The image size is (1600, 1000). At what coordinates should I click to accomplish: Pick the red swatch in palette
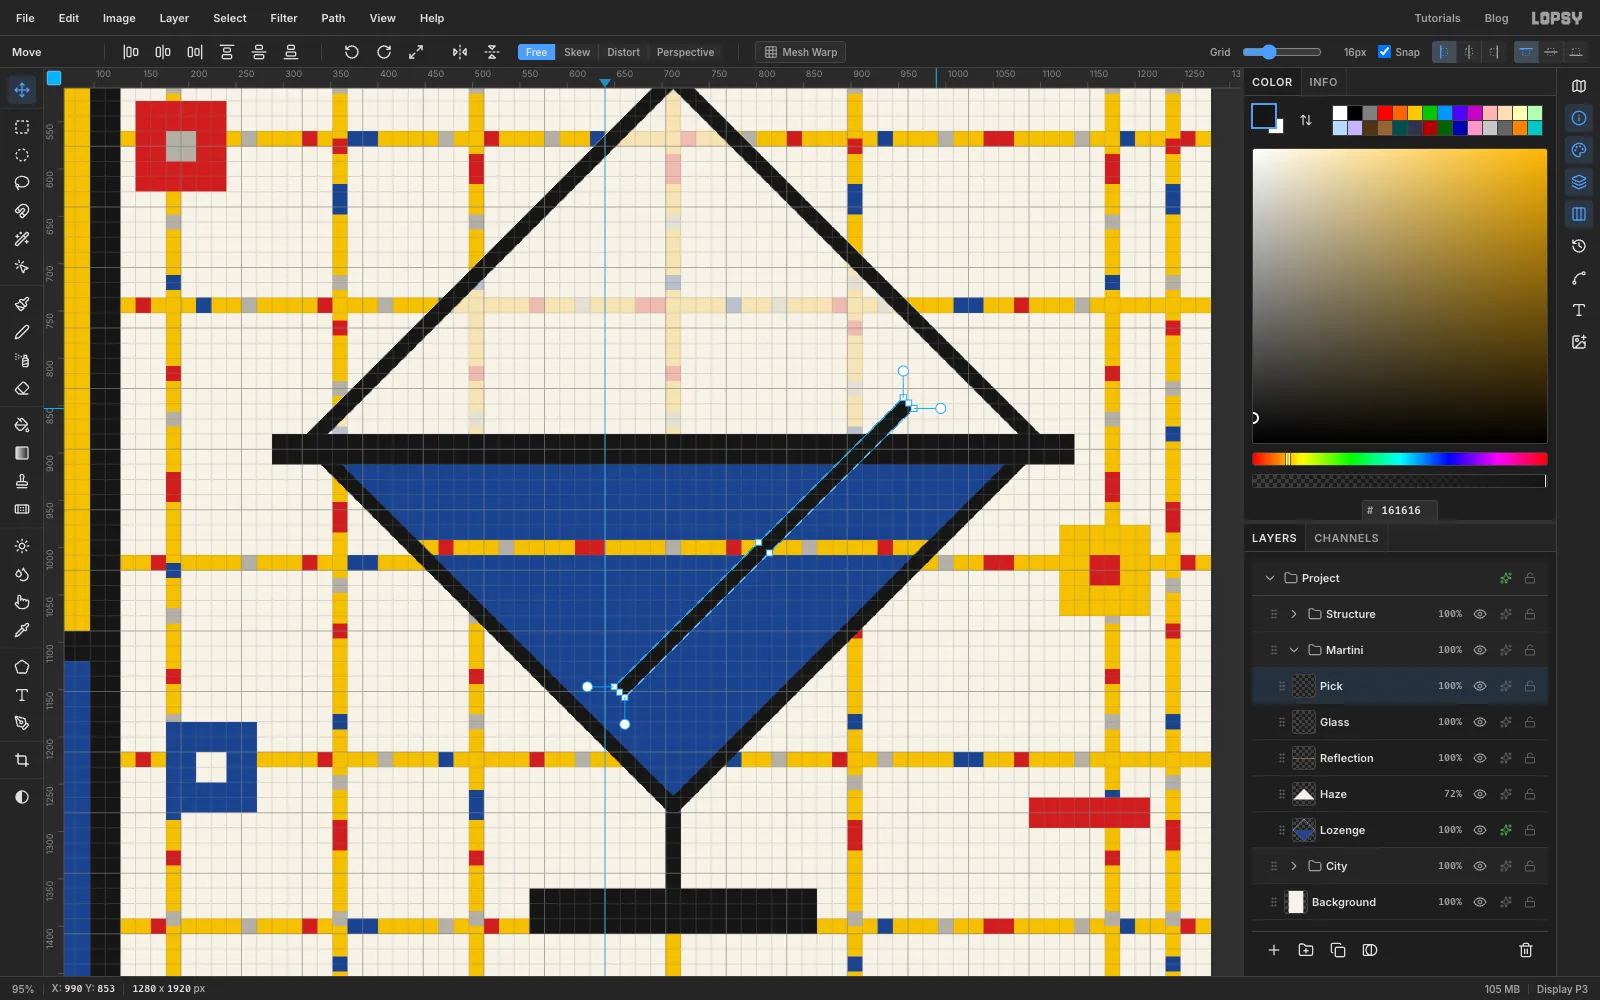point(1385,113)
